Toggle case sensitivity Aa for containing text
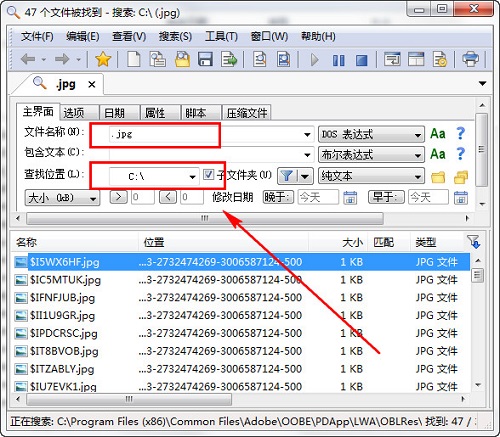 coord(438,154)
